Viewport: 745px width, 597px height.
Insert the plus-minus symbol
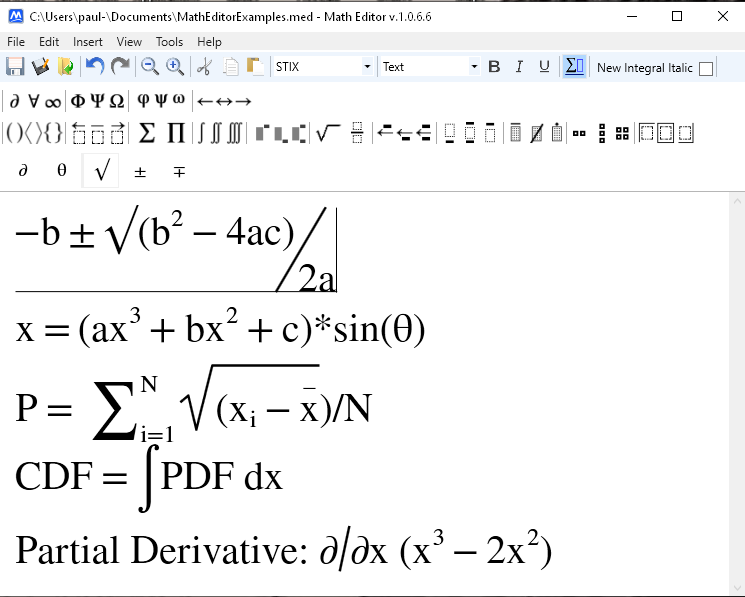[x=140, y=171]
